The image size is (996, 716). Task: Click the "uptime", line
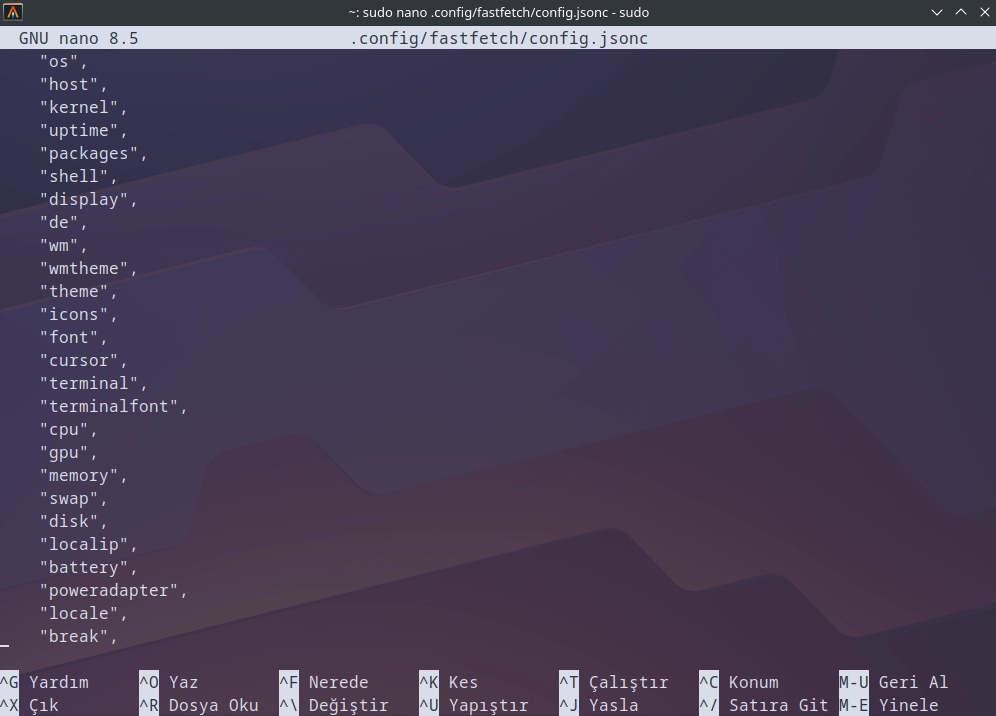coord(84,130)
